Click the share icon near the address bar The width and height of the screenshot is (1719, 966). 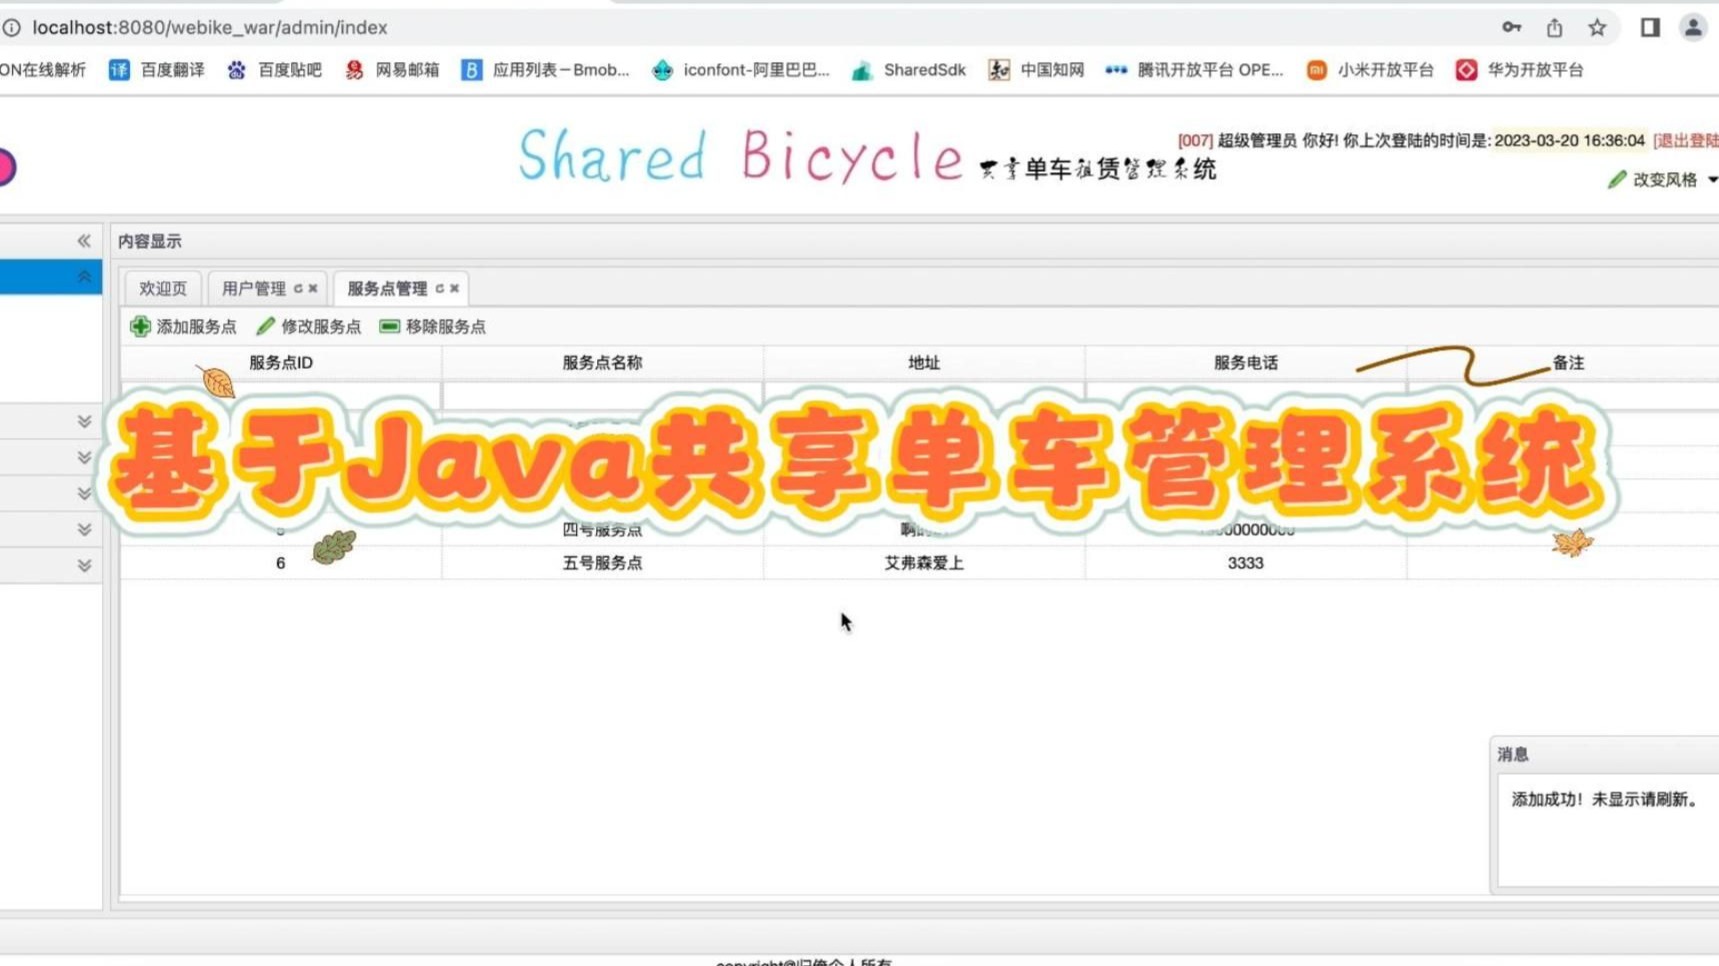pyautogui.click(x=1554, y=28)
